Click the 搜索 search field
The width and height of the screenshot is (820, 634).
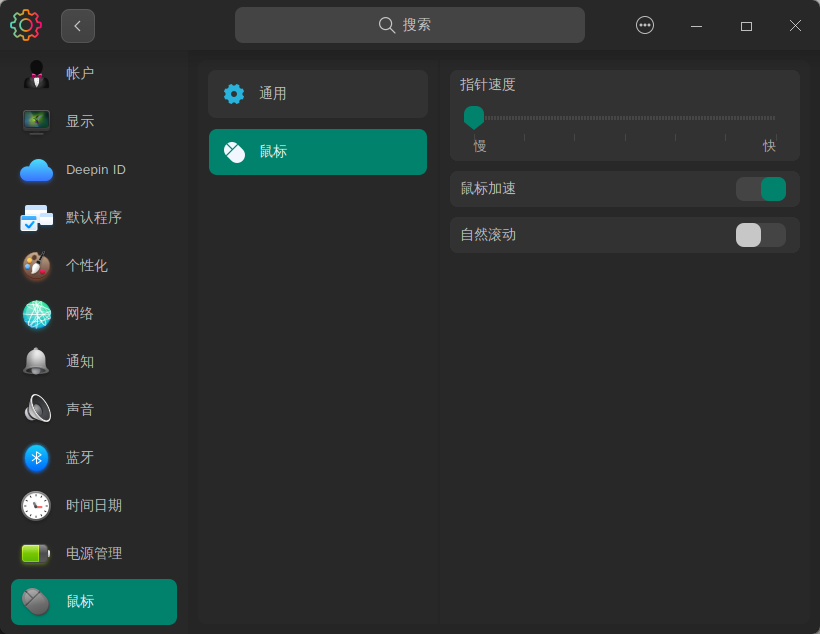point(409,25)
